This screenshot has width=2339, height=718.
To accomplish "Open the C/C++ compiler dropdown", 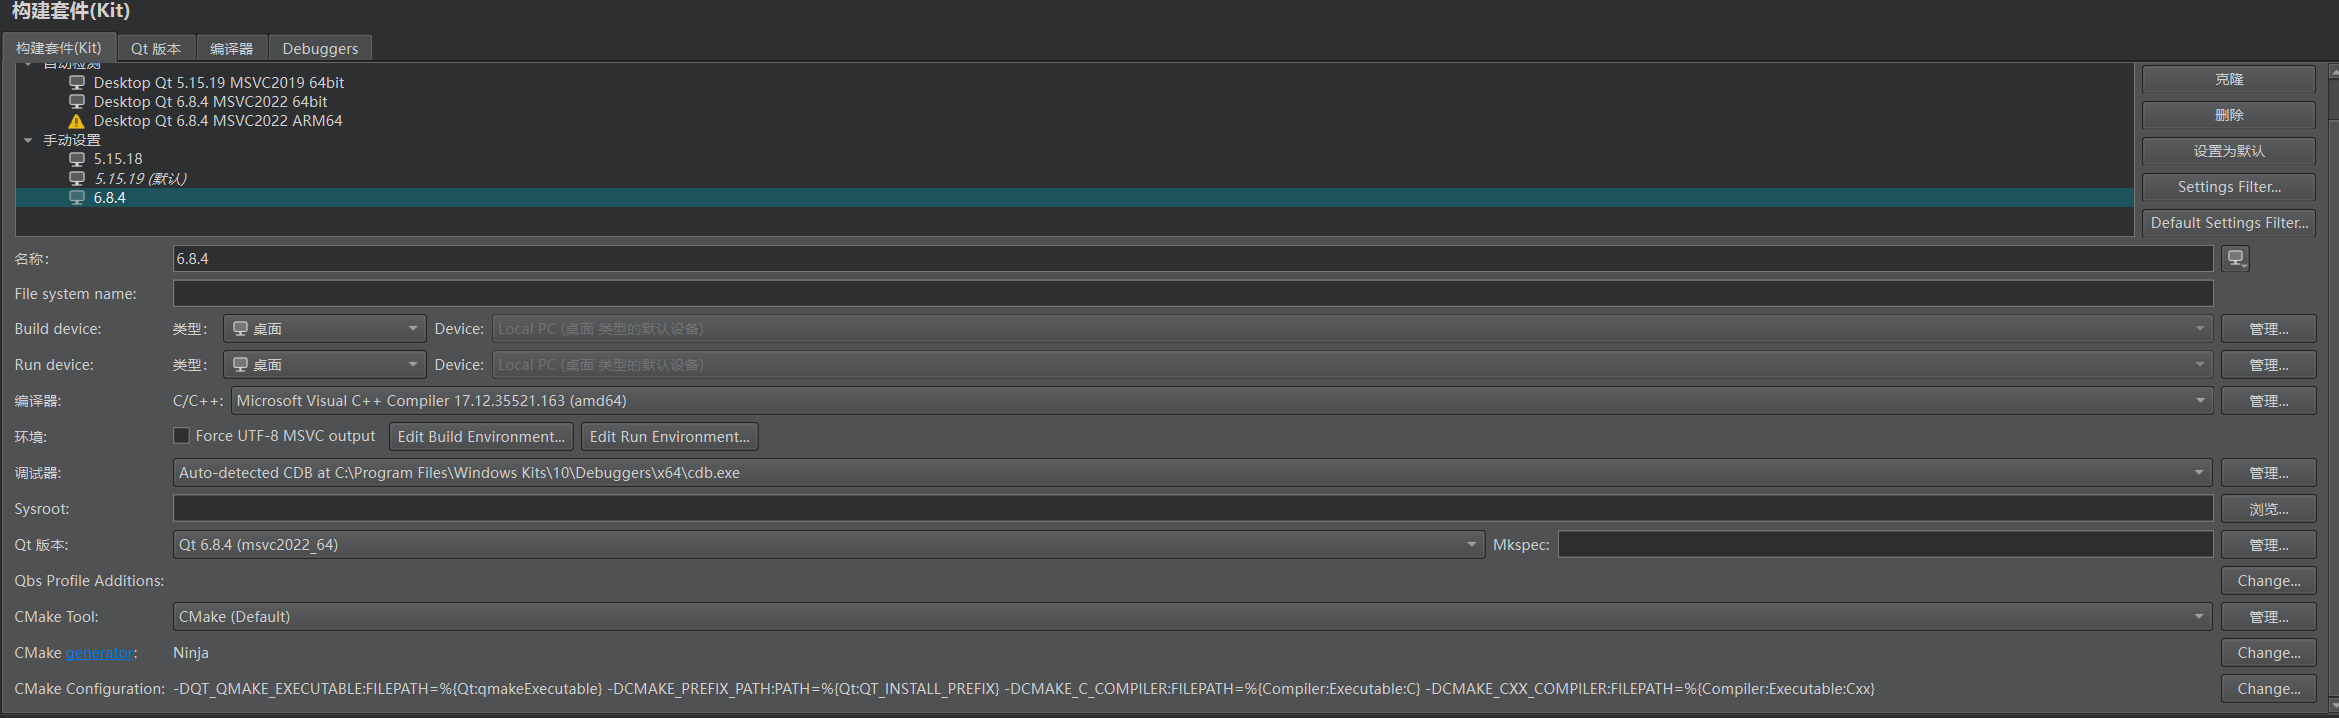I will (1220, 401).
